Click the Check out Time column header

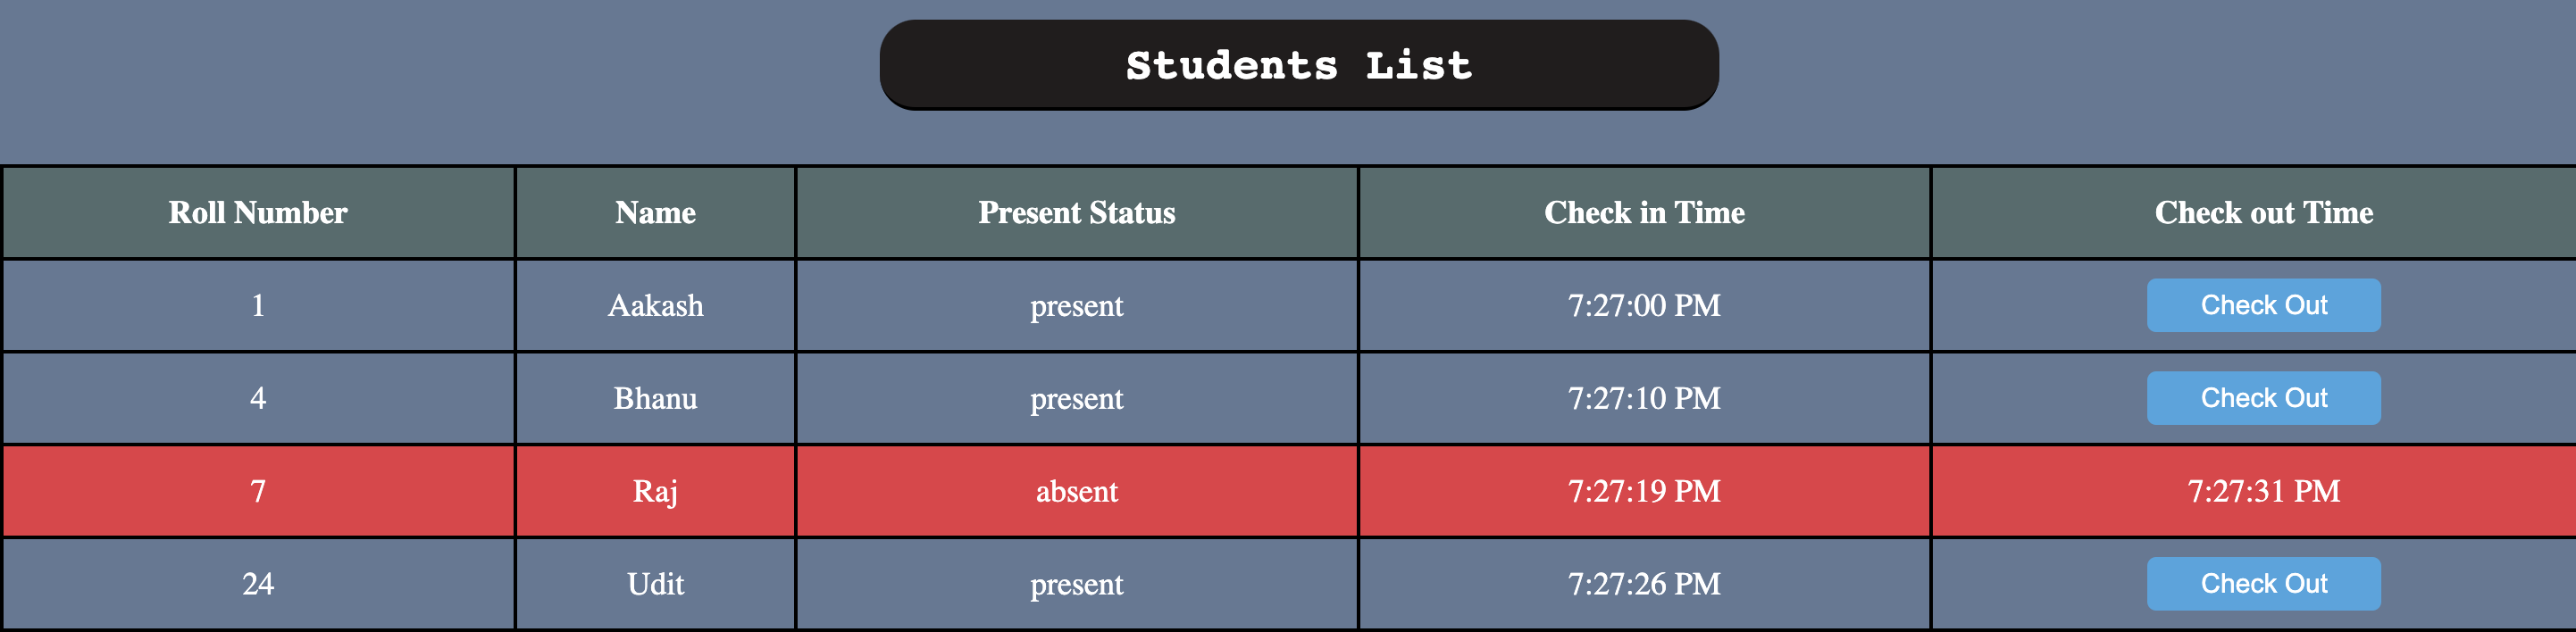click(x=2264, y=212)
